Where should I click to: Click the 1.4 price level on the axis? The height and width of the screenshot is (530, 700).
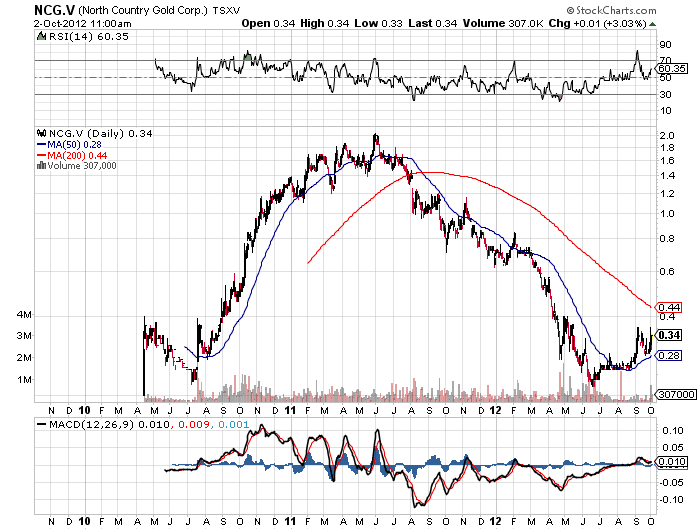pyautogui.click(x=667, y=175)
